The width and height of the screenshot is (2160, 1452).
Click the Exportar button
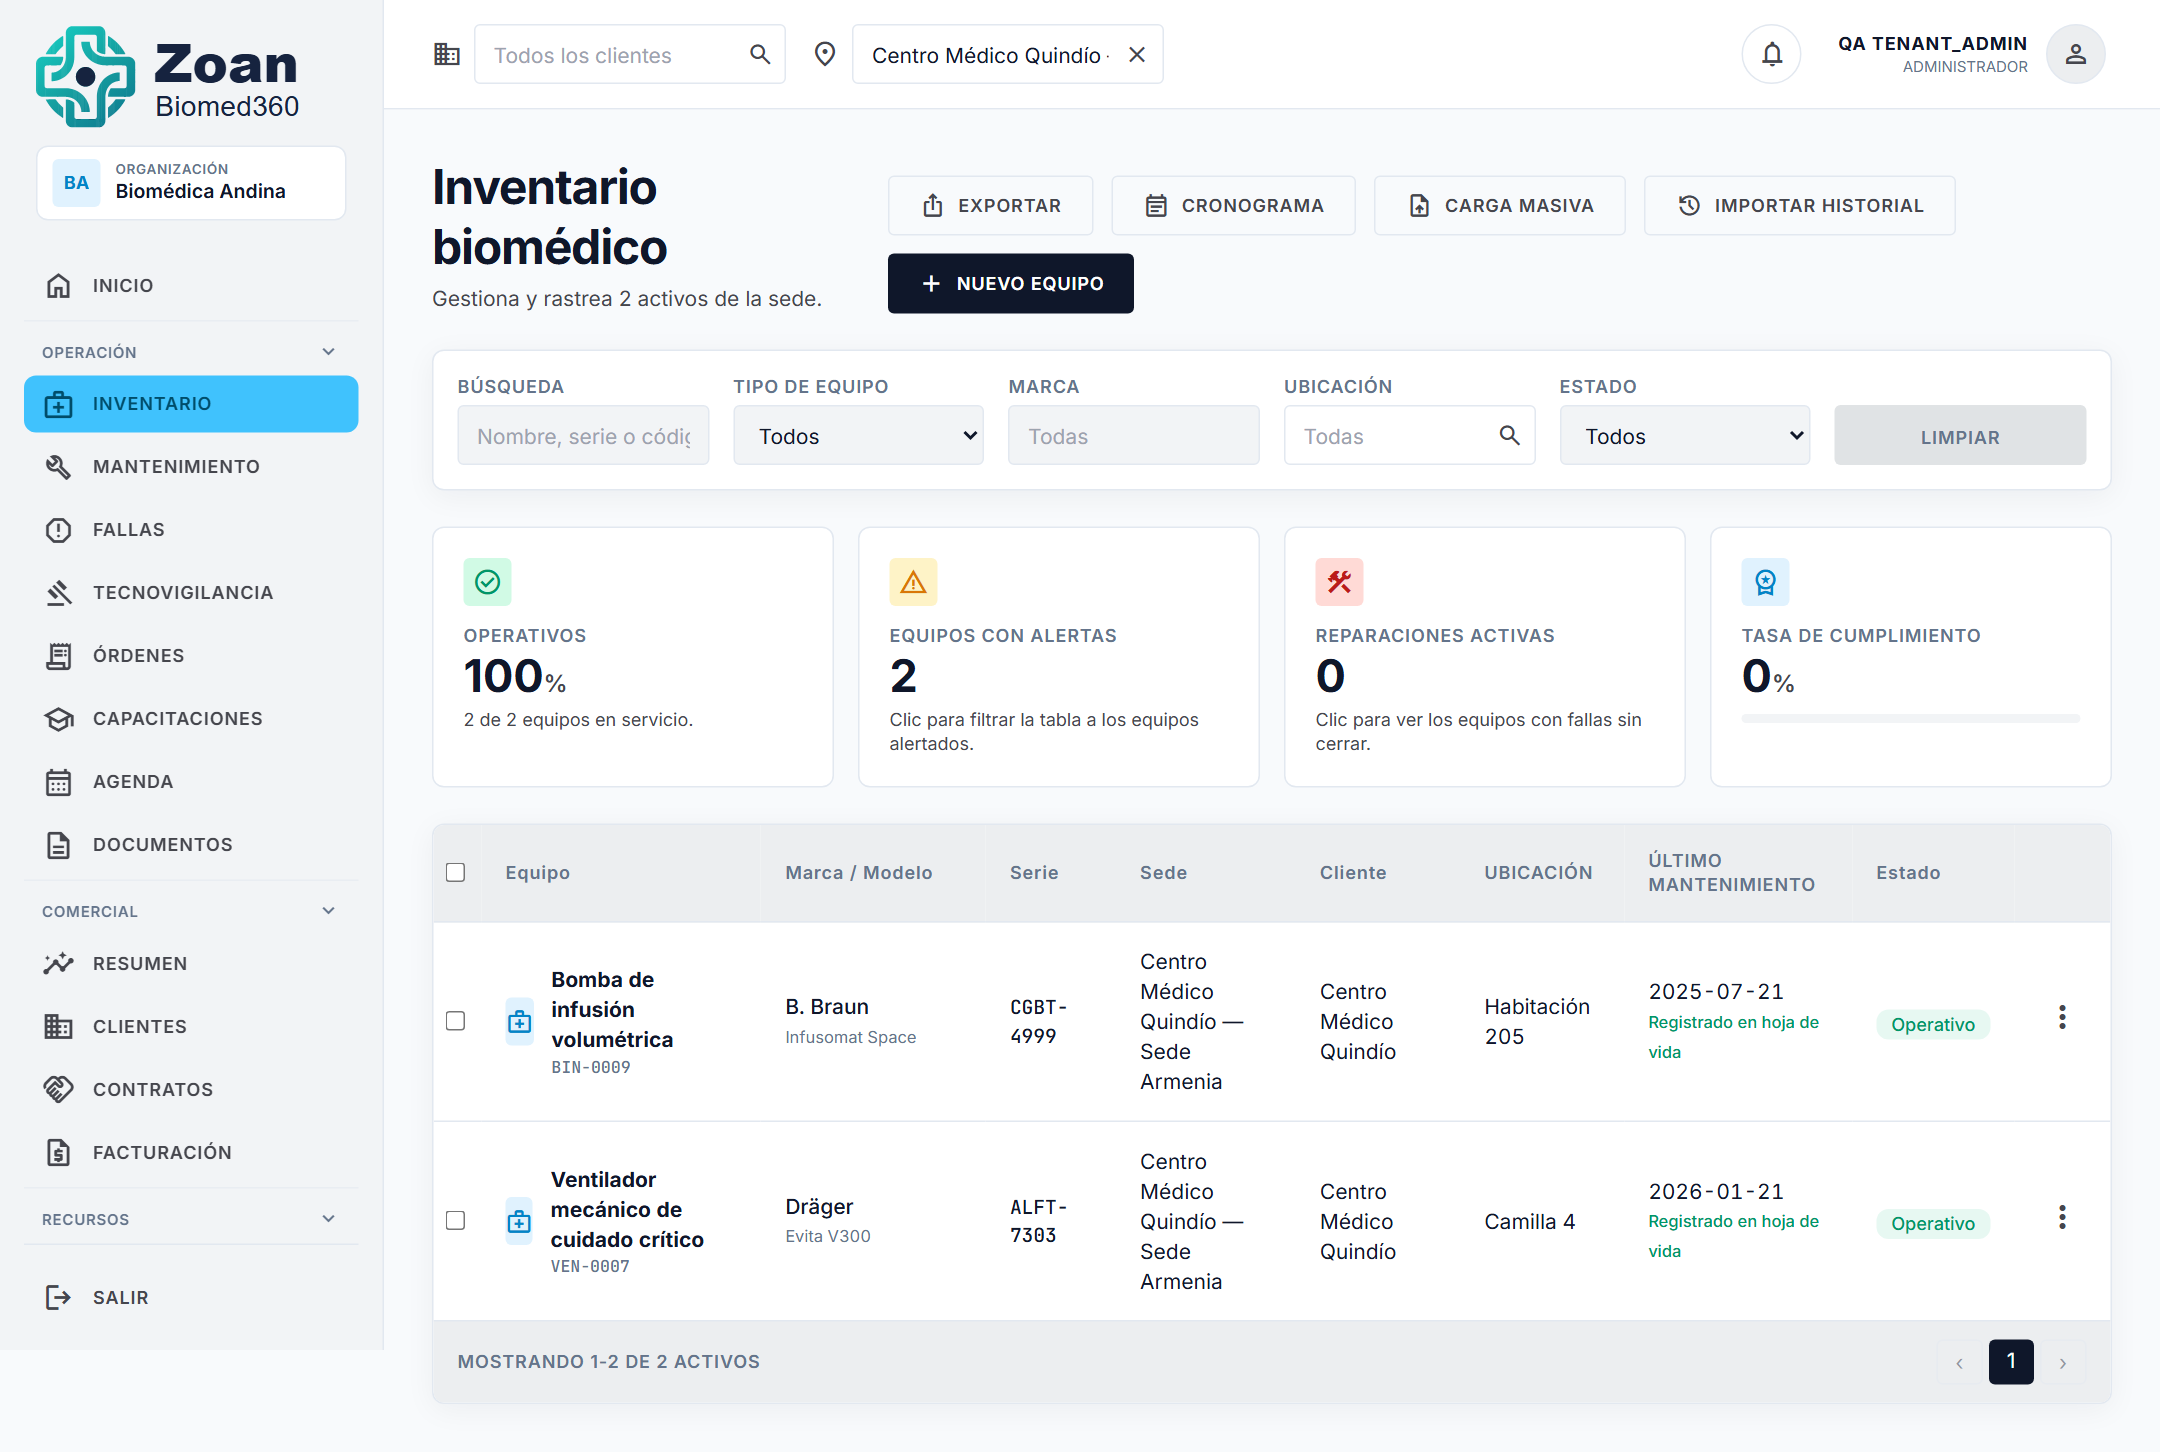[990, 206]
